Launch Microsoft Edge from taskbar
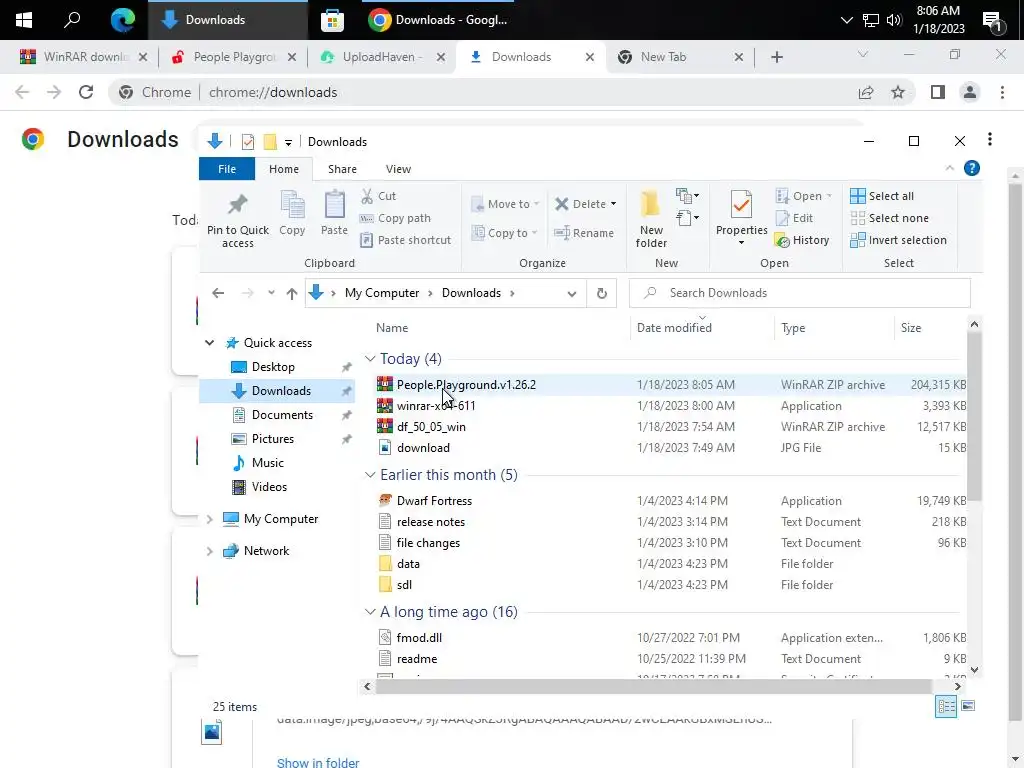Image resolution: width=1024 pixels, height=768 pixels. (122, 20)
